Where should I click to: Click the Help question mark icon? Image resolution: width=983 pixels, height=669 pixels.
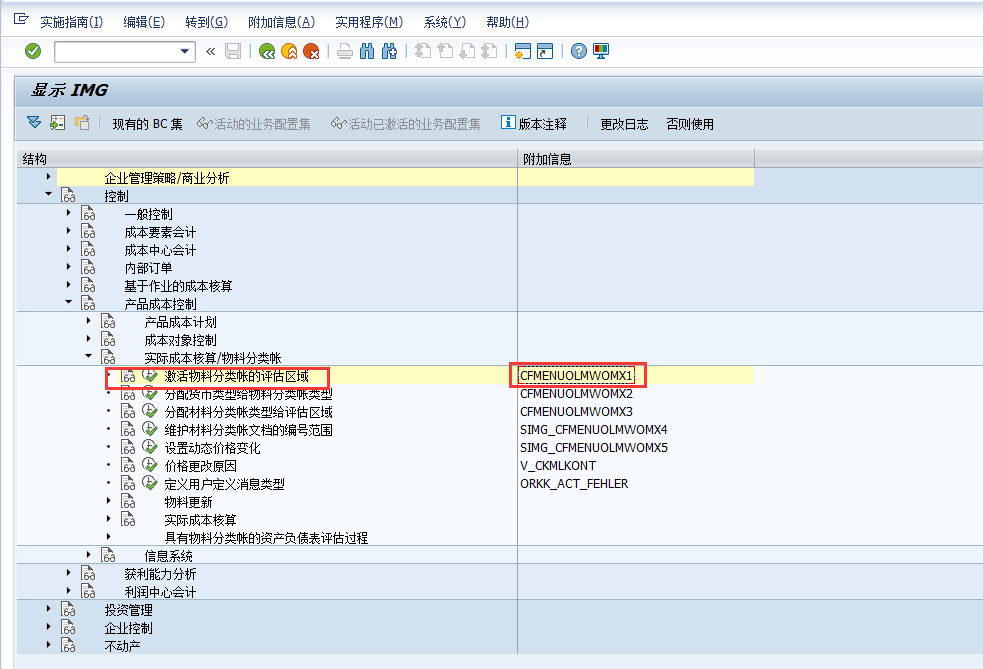pos(580,52)
